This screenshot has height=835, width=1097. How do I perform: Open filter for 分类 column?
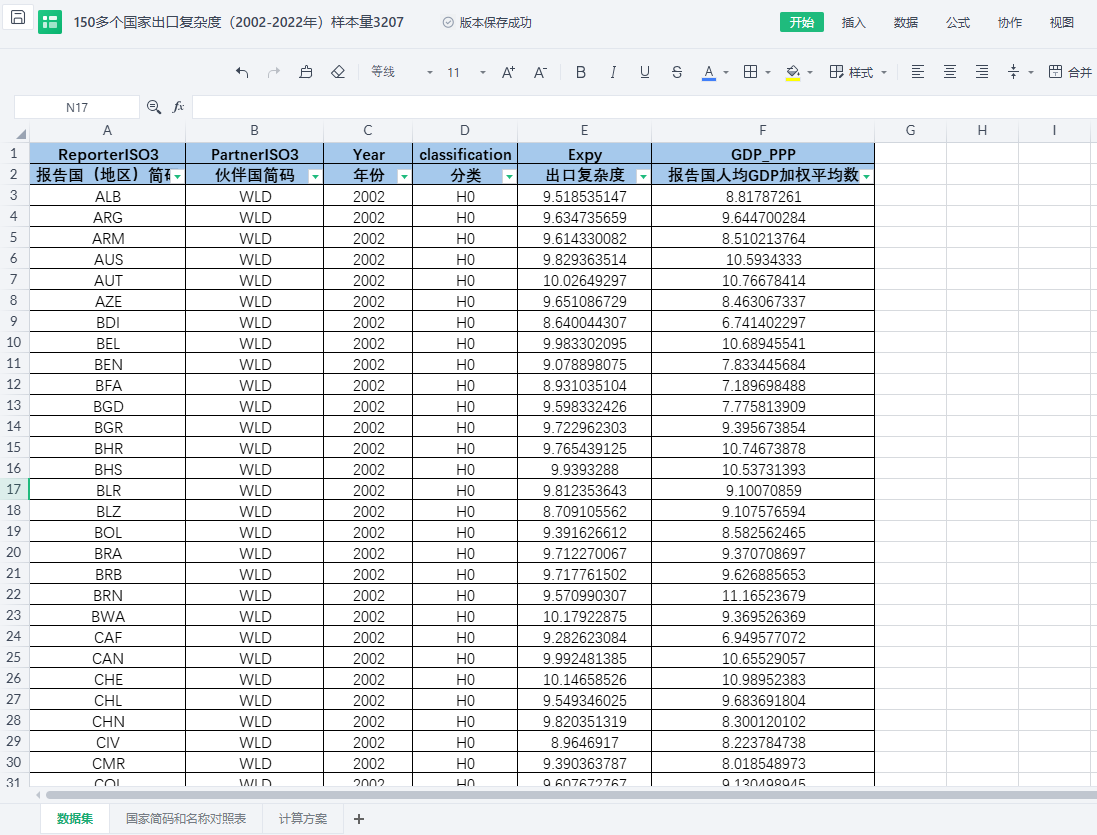tap(509, 176)
